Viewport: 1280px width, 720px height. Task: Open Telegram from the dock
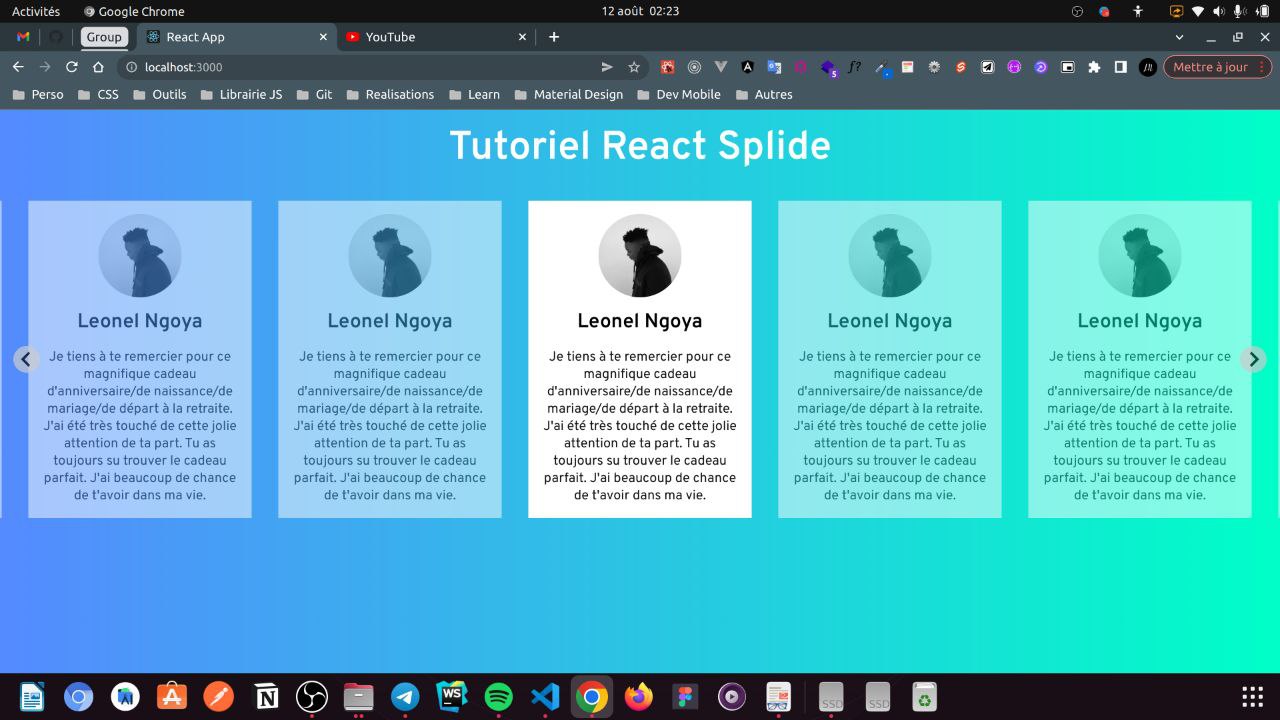click(405, 697)
